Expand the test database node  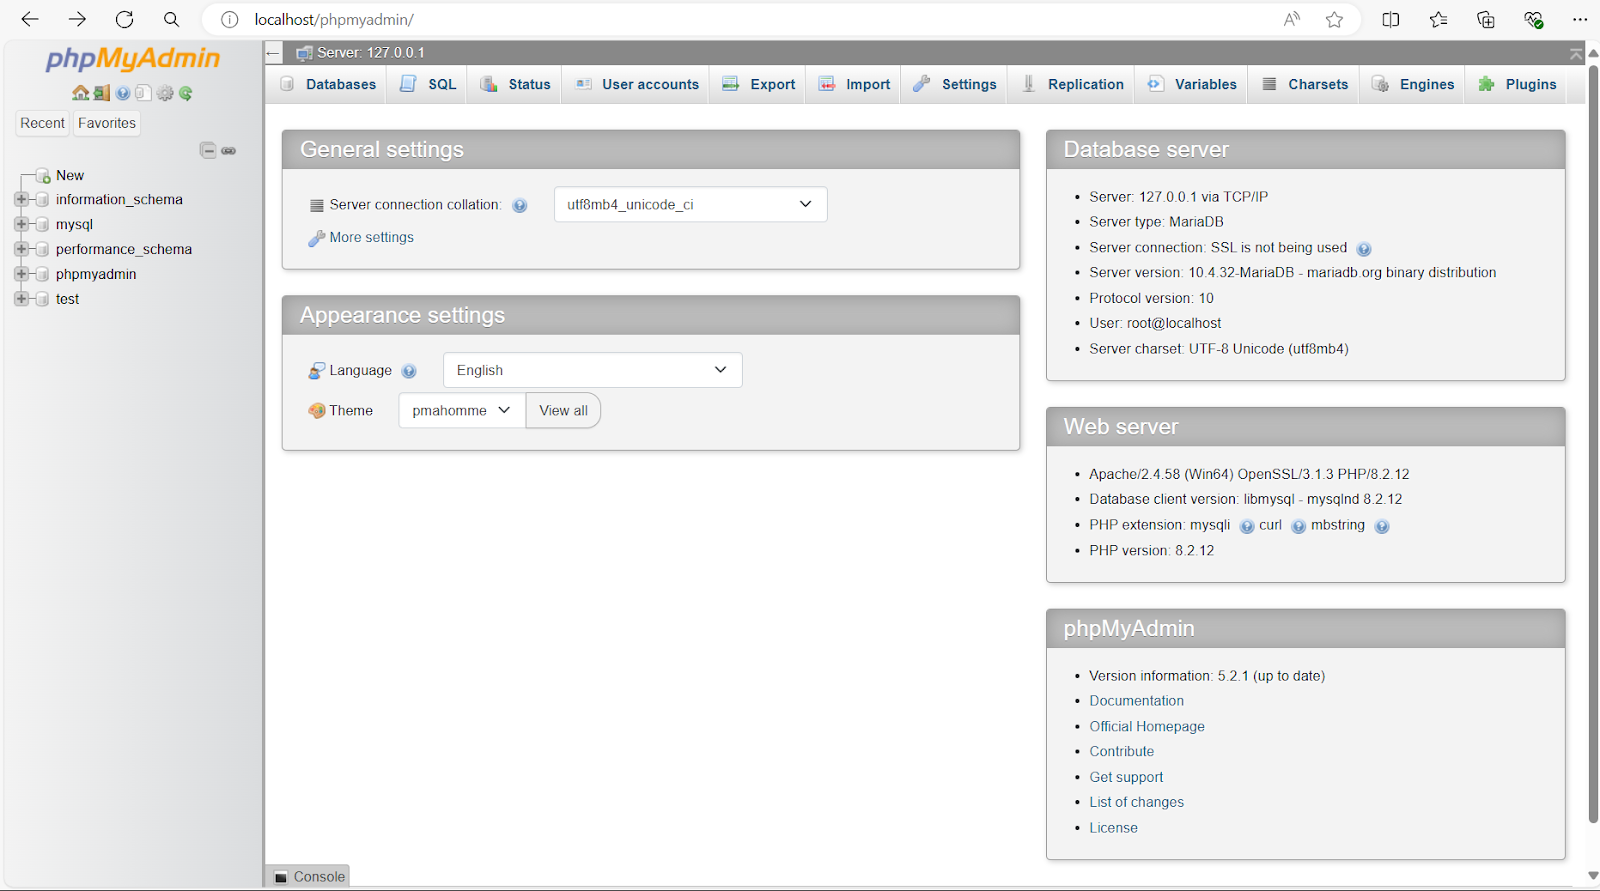pyautogui.click(x=21, y=299)
